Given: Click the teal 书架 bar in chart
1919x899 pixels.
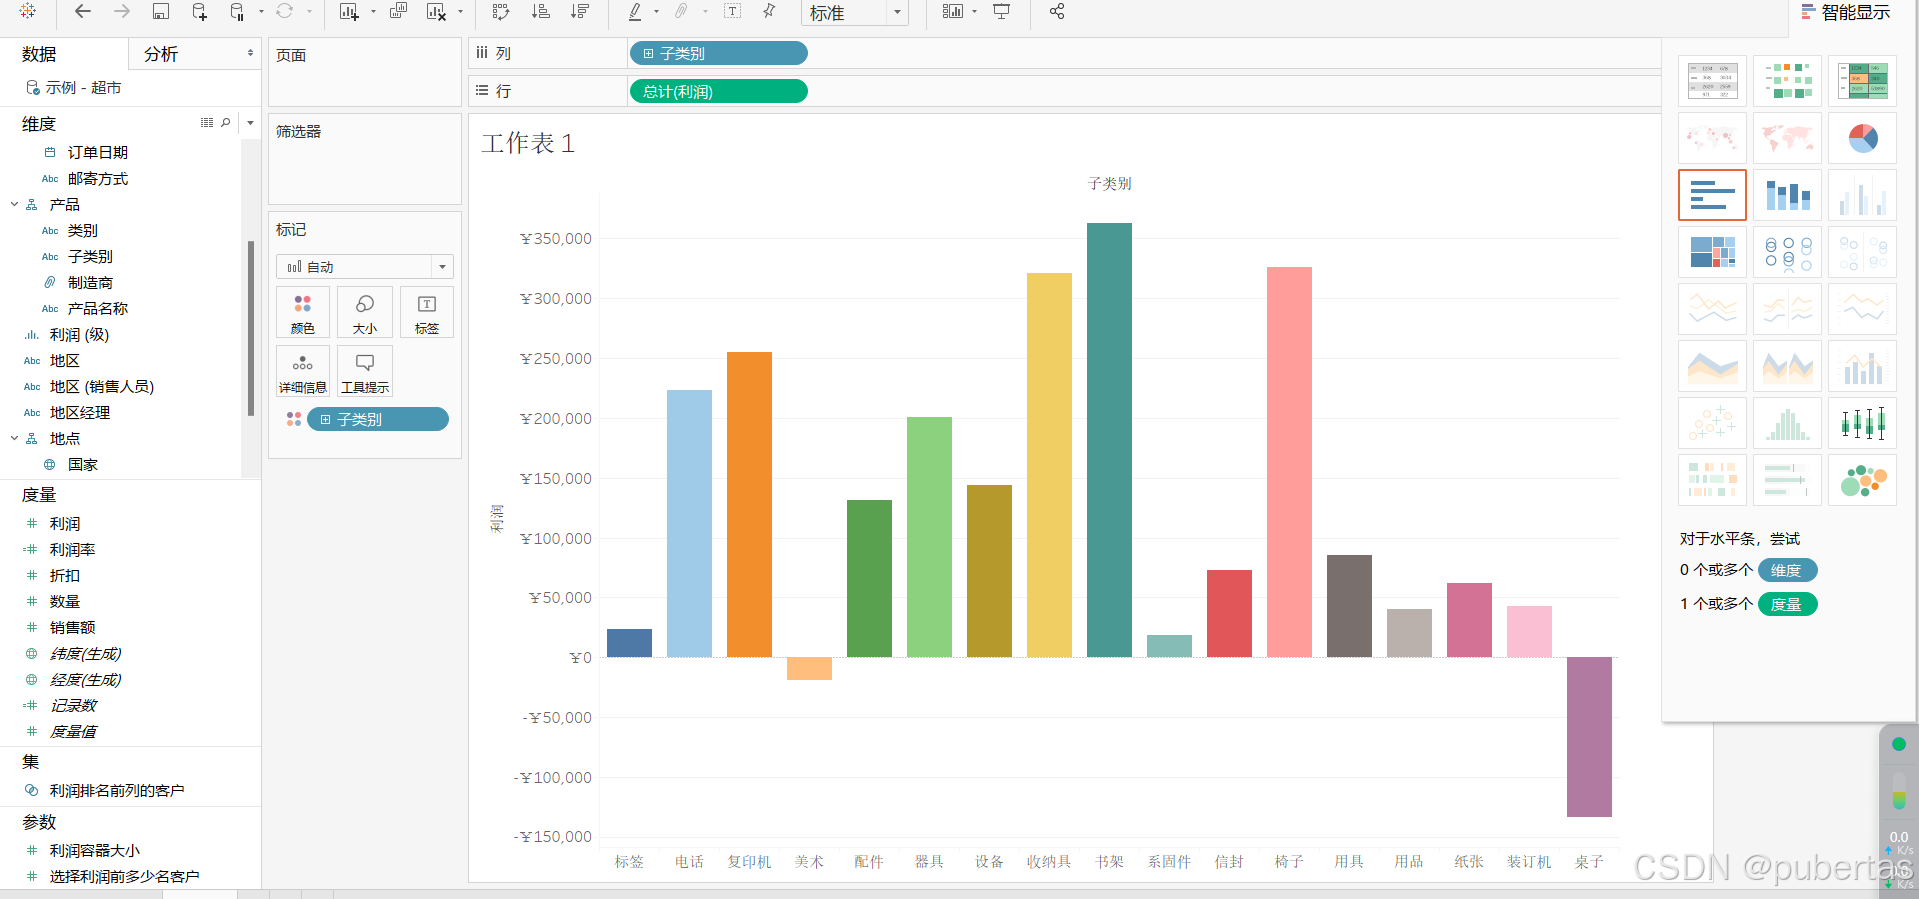Looking at the screenshot, I should (1109, 440).
